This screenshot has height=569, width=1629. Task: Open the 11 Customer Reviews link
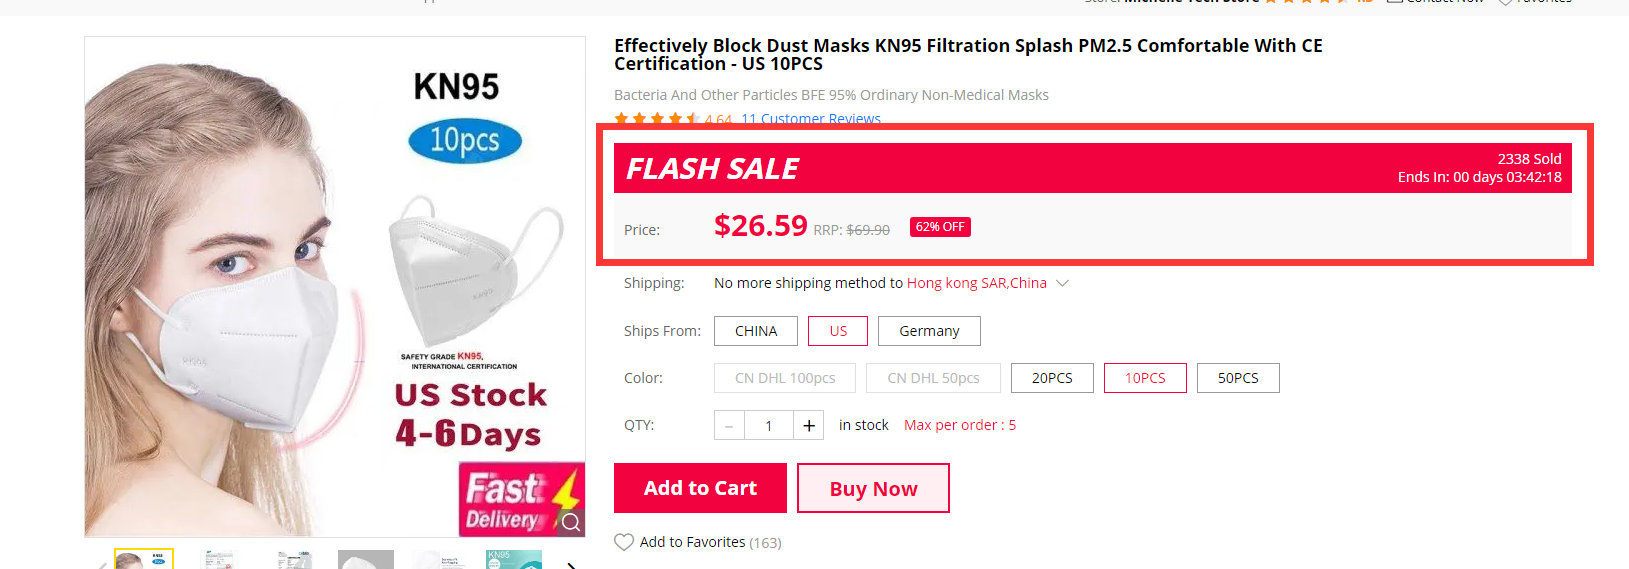(811, 119)
